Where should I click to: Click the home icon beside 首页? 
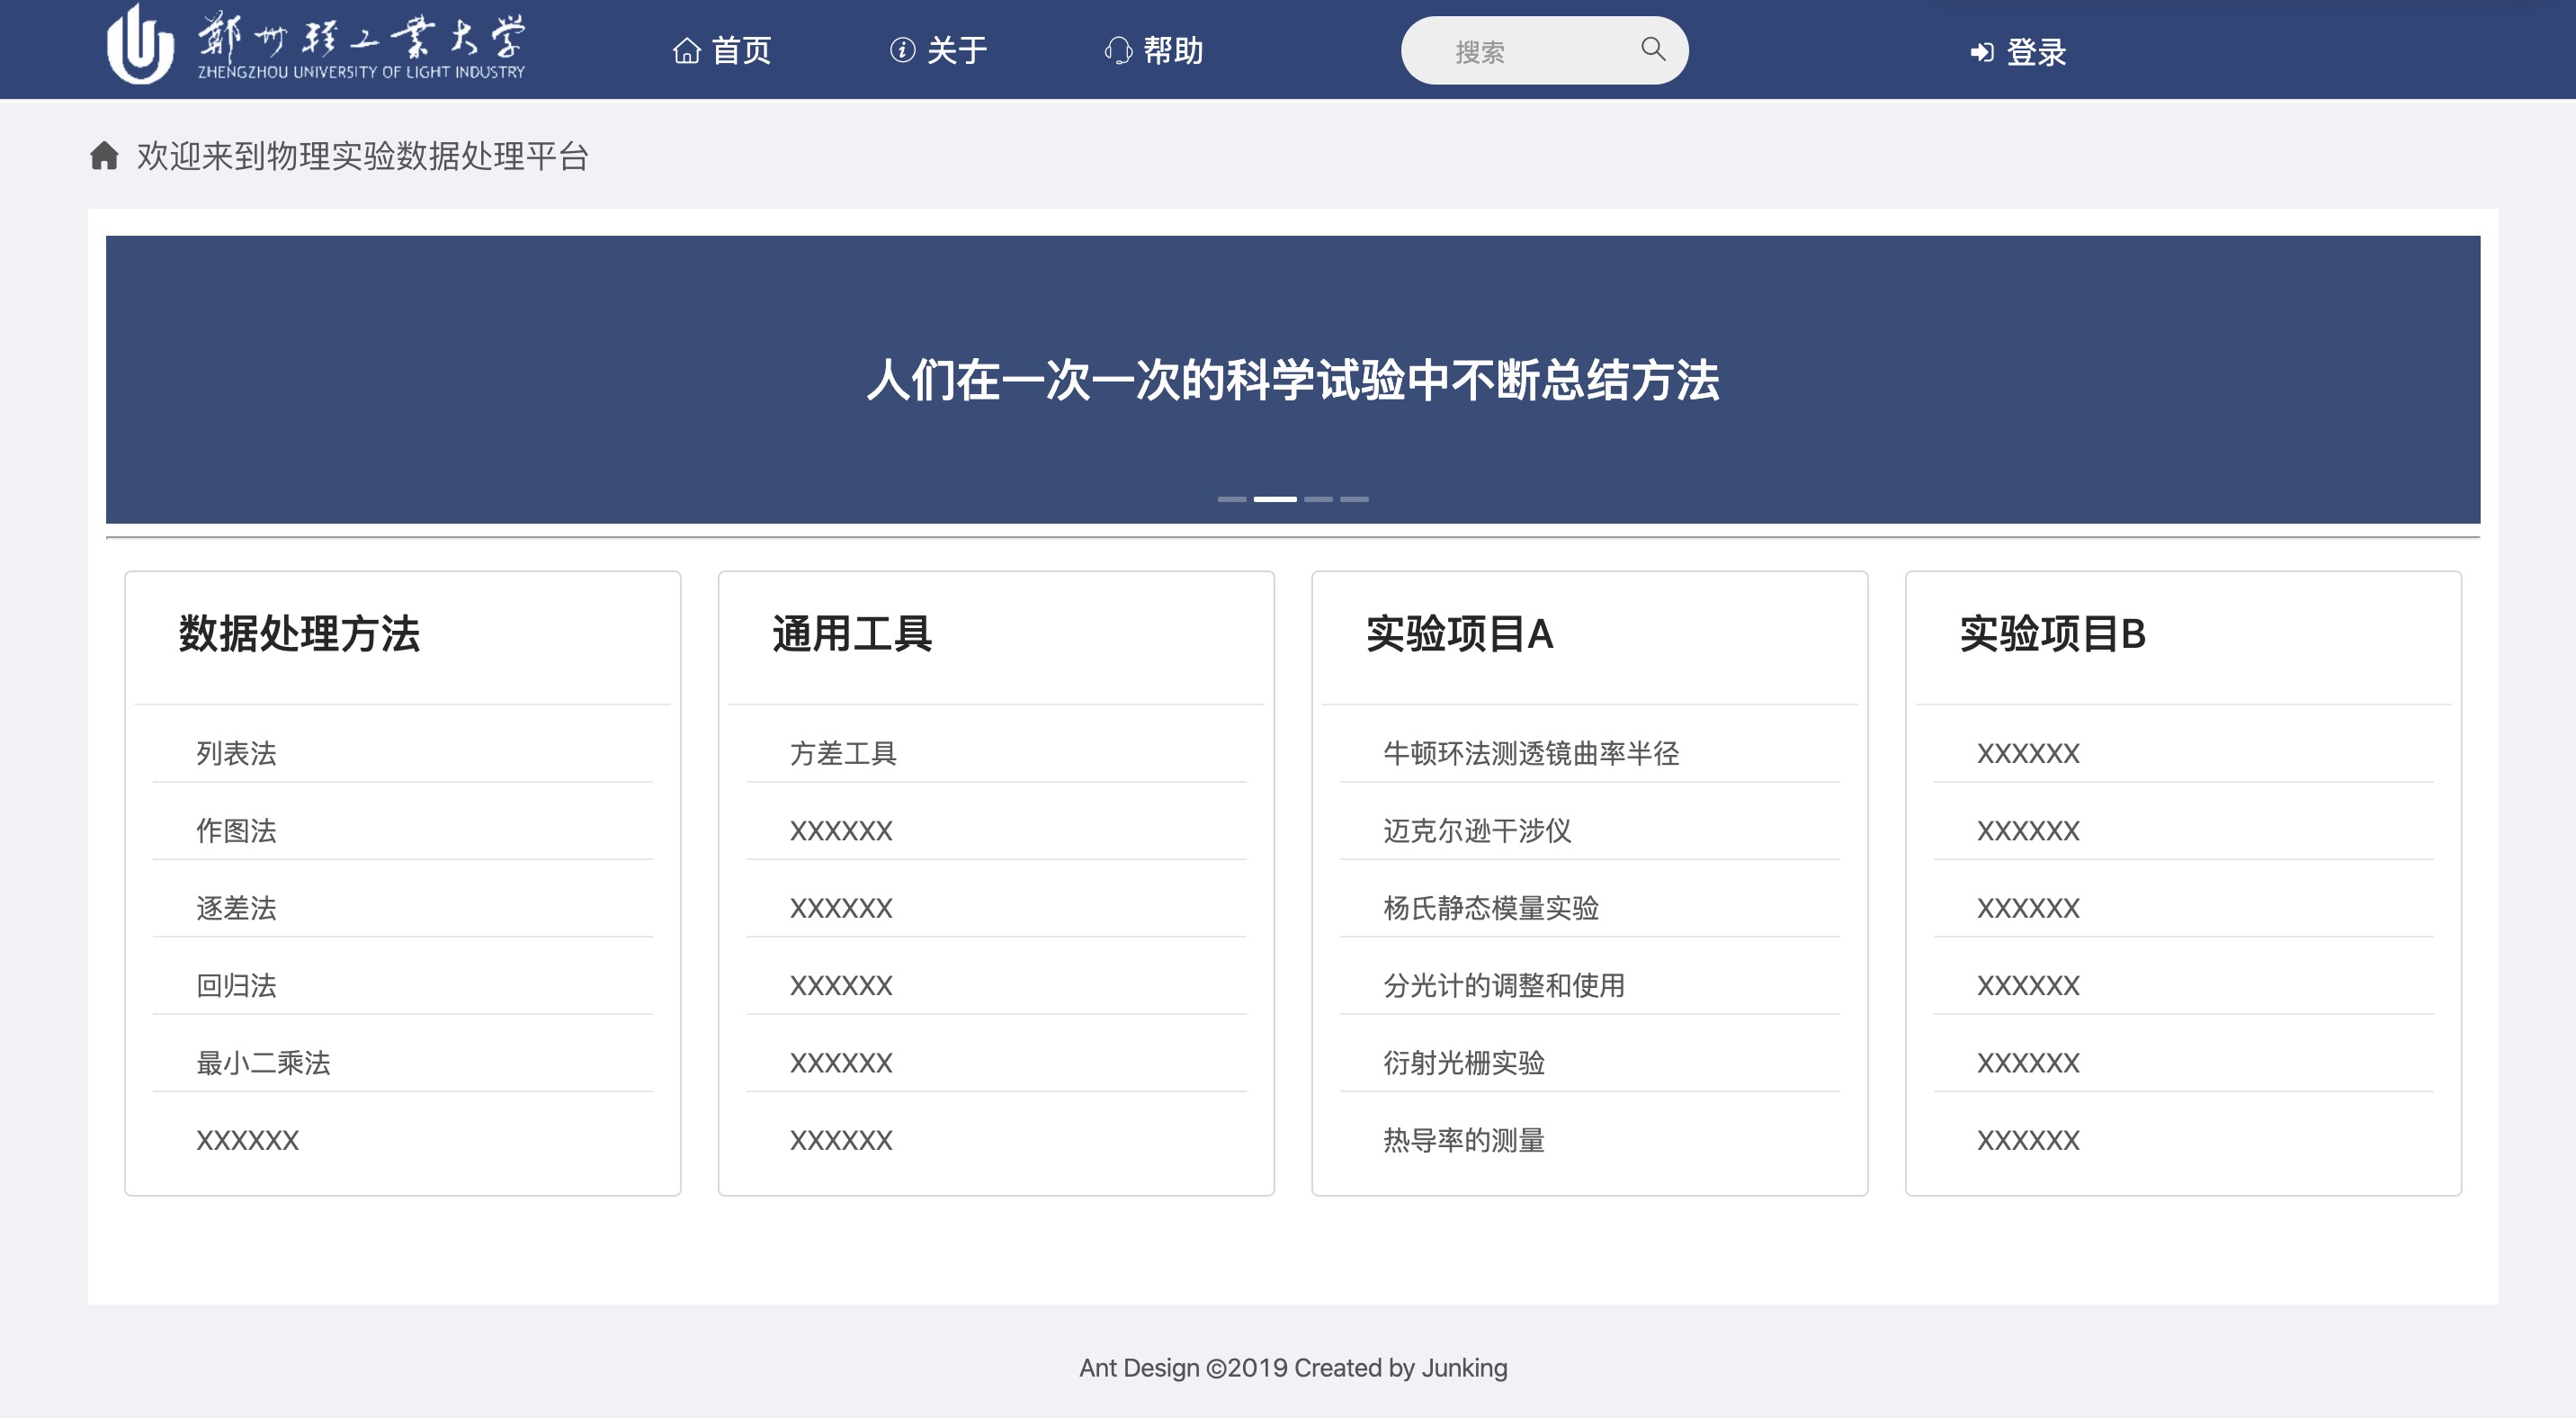point(686,50)
